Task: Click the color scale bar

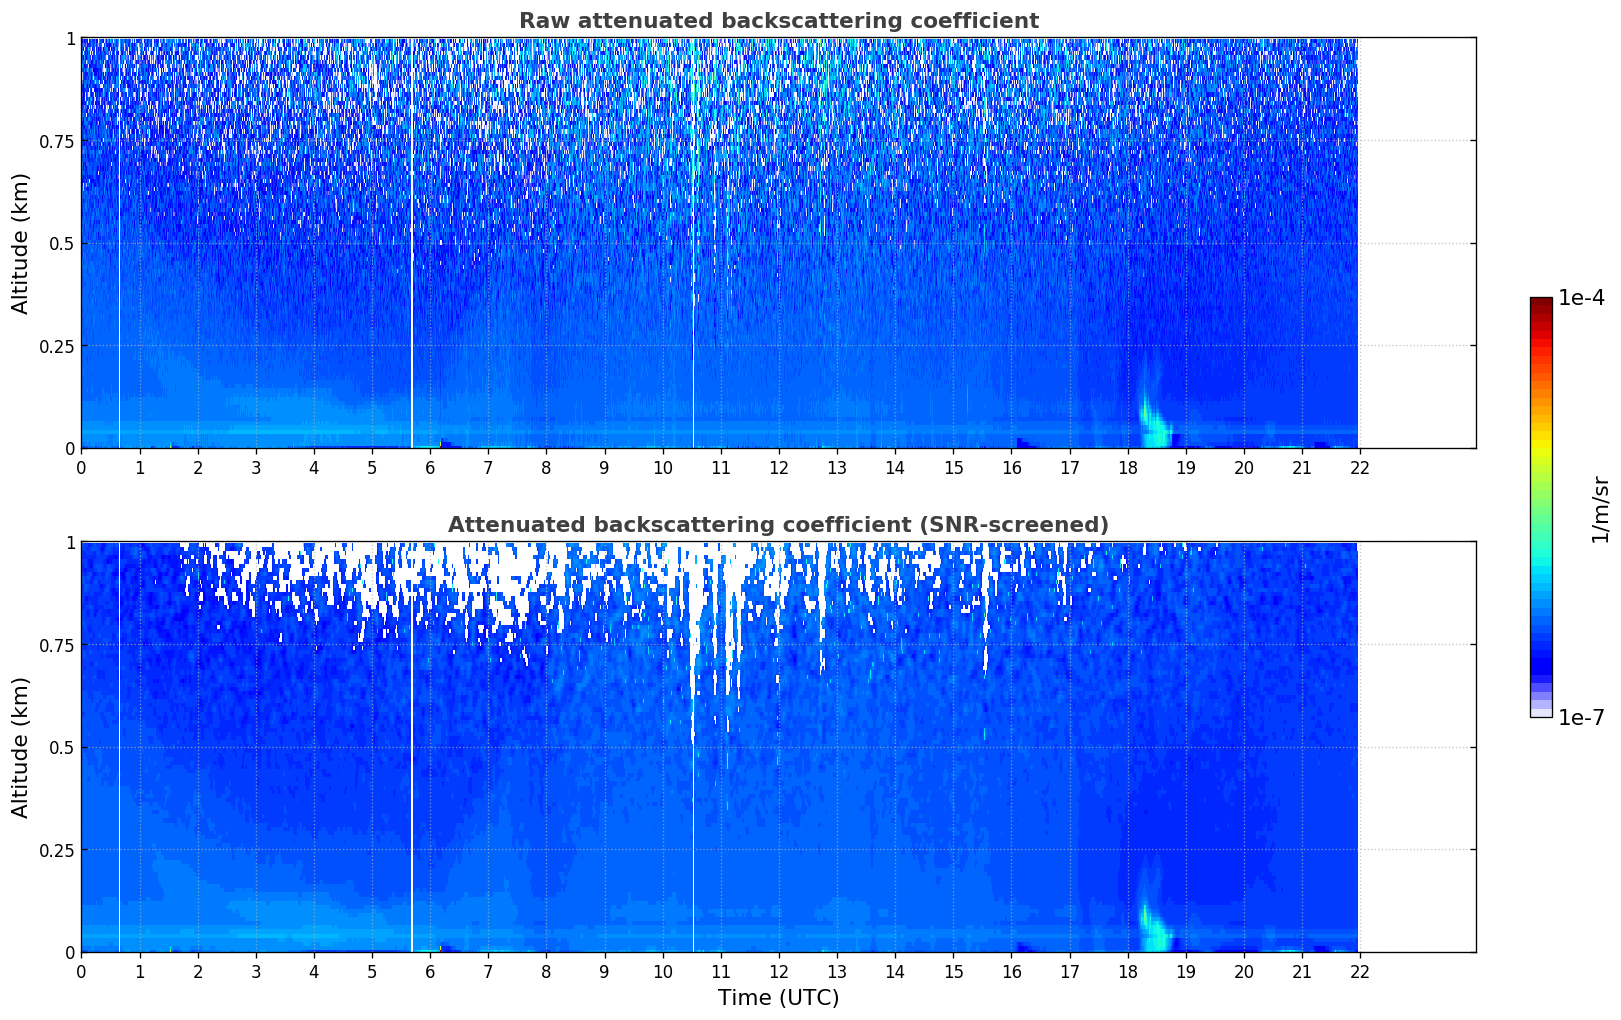Action: [1541, 507]
